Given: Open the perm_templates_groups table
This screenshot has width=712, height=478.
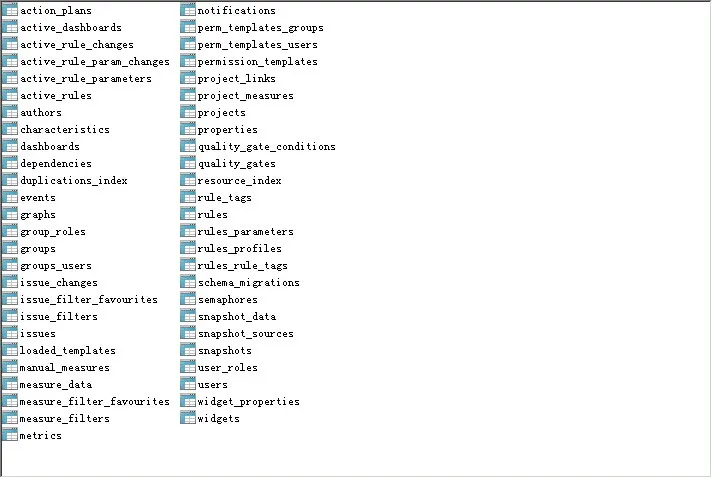Looking at the screenshot, I should [261, 28].
